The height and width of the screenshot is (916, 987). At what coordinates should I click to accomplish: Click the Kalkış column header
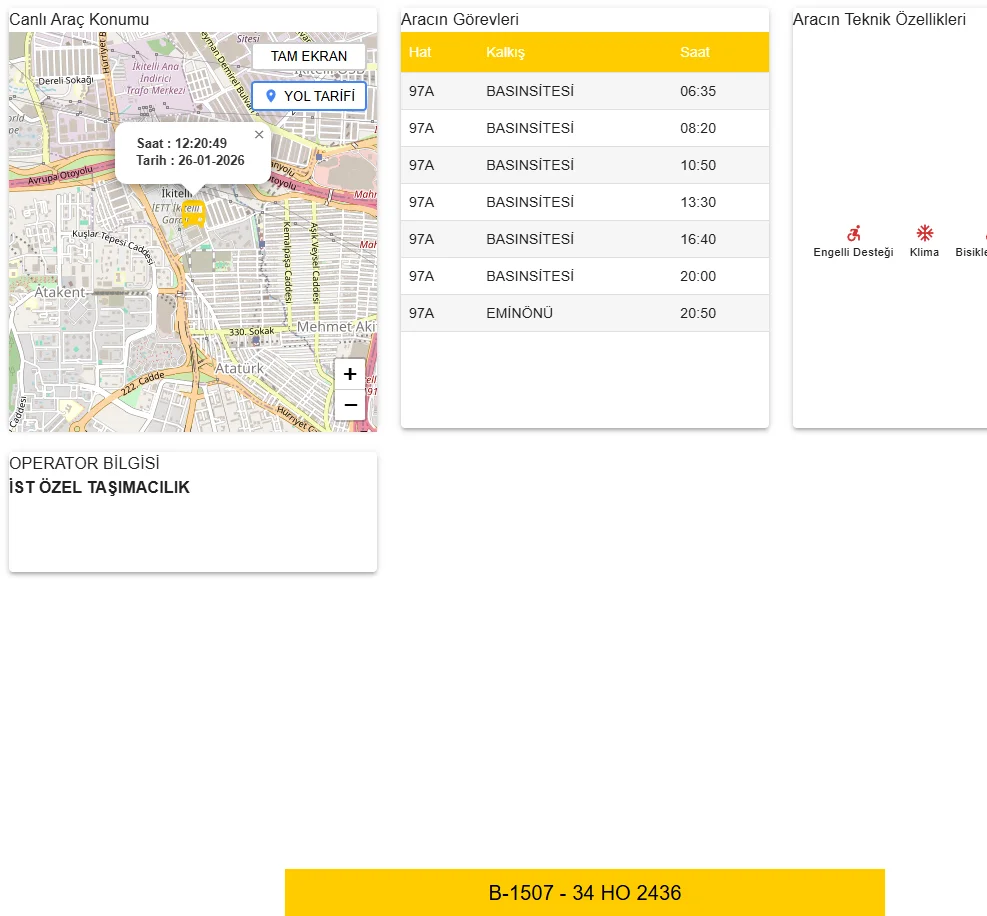click(505, 52)
